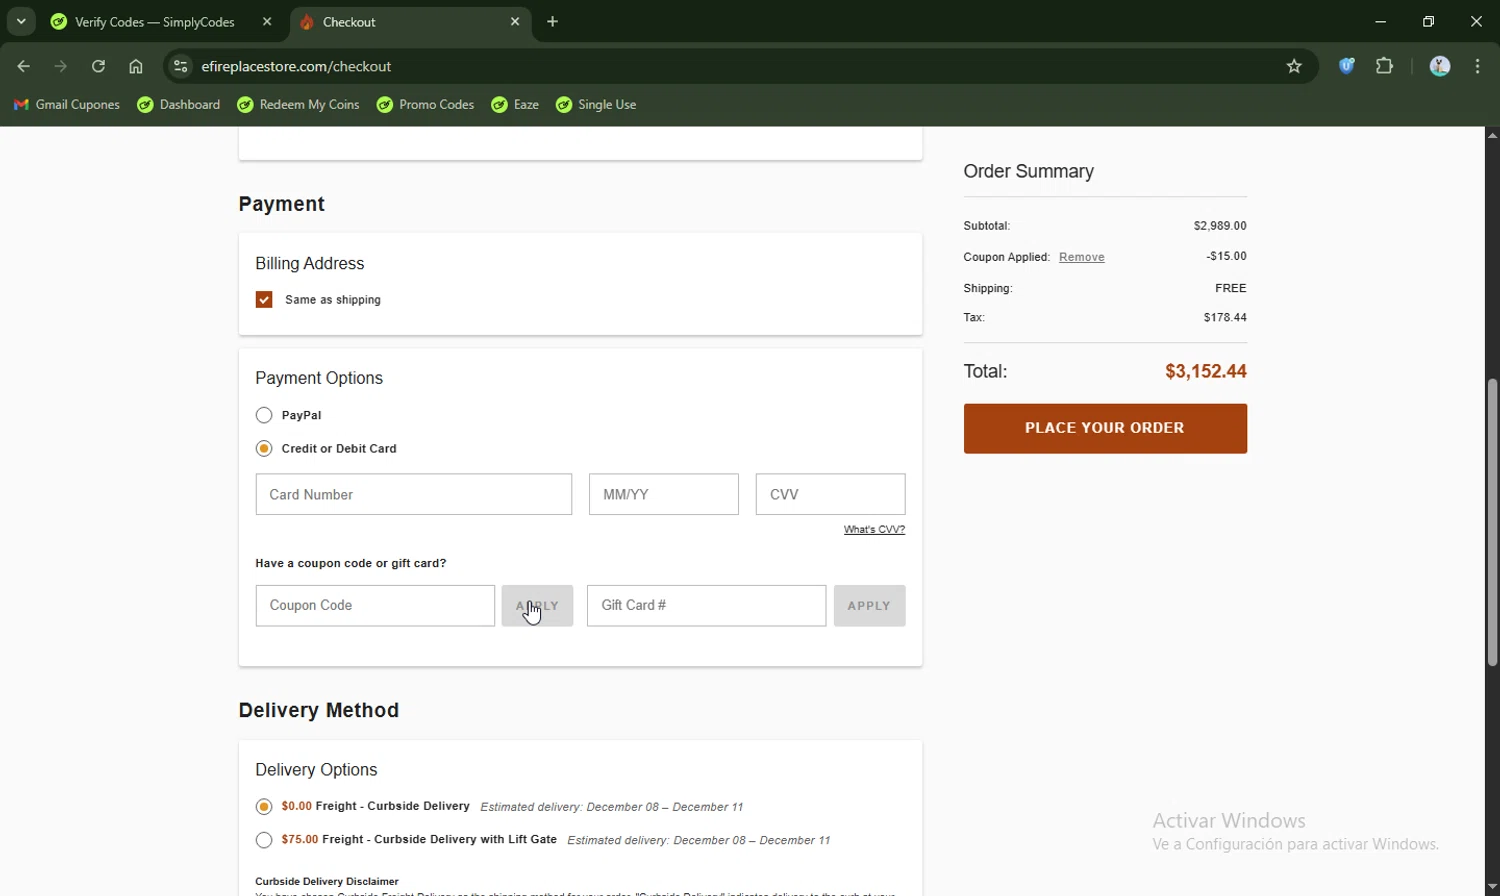Focus the Coupon Code field
The height and width of the screenshot is (896, 1500).
pos(375,606)
